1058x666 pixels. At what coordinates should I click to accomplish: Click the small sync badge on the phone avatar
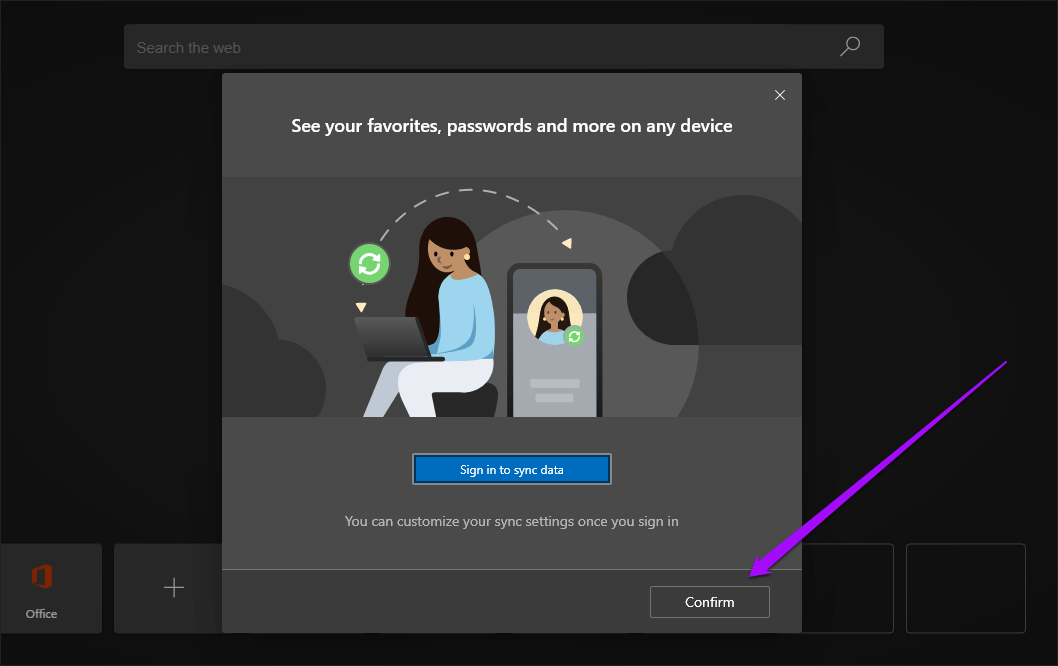[x=574, y=337]
